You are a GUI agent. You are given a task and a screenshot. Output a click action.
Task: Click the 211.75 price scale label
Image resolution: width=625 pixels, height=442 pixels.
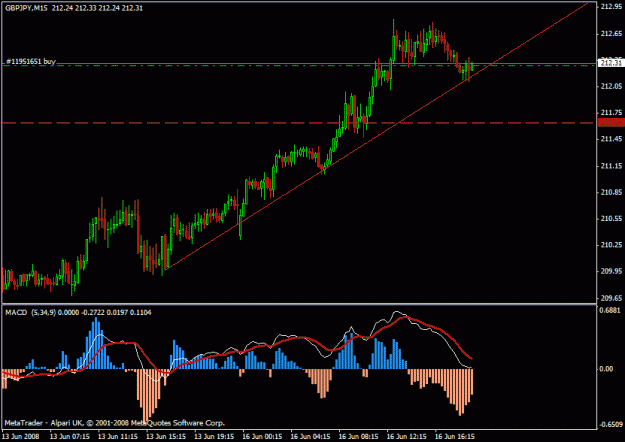(x=611, y=113)
